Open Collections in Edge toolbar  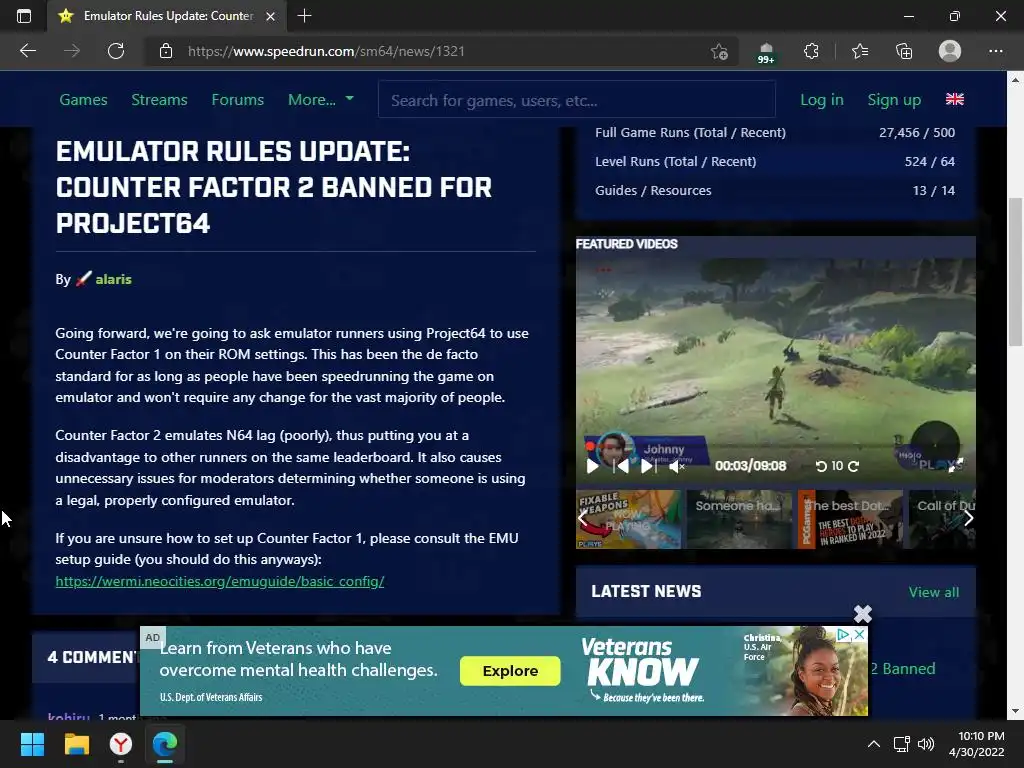[904, 51]
